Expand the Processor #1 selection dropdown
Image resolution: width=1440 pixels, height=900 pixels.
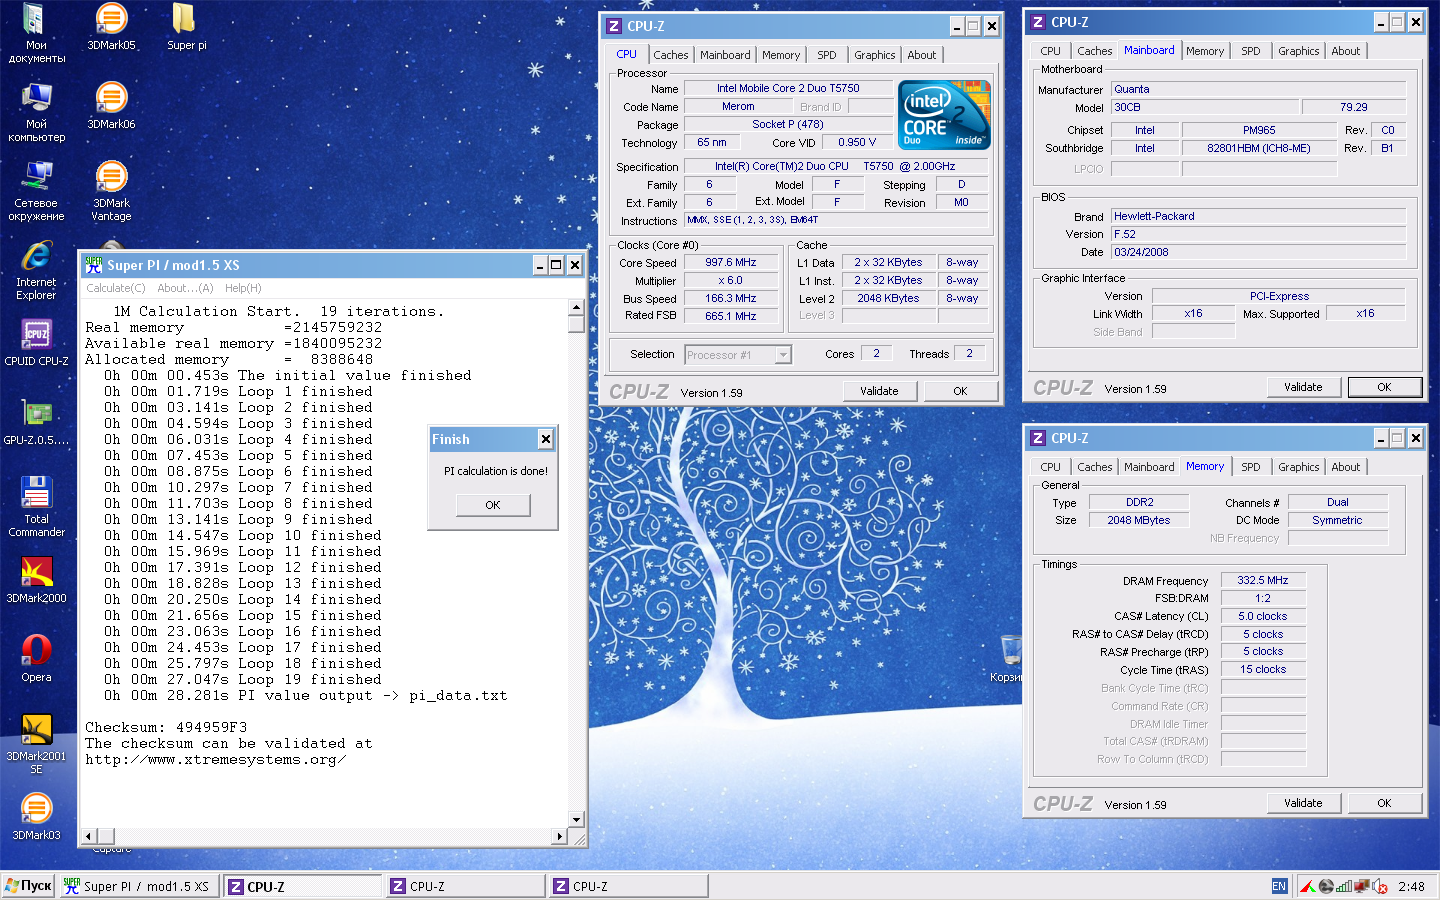pos(783,355)
